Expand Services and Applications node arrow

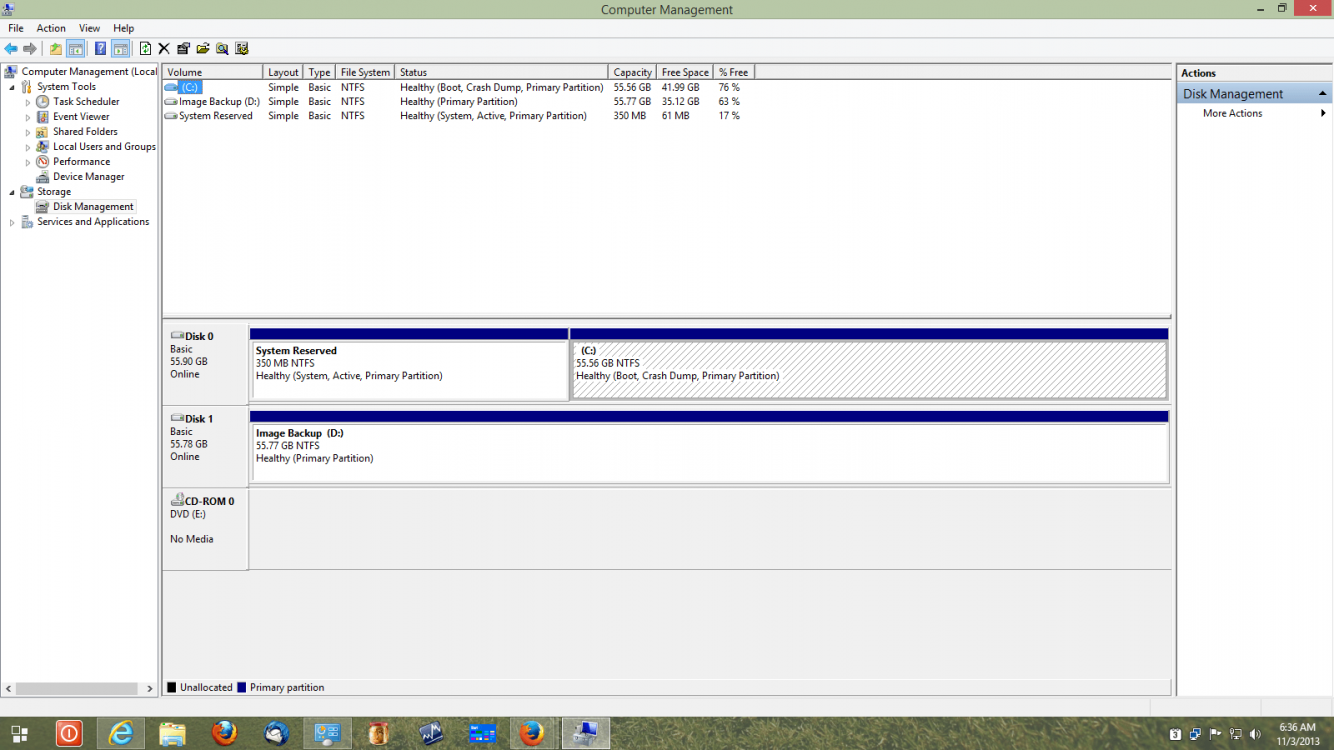click(x=12, y=222)
